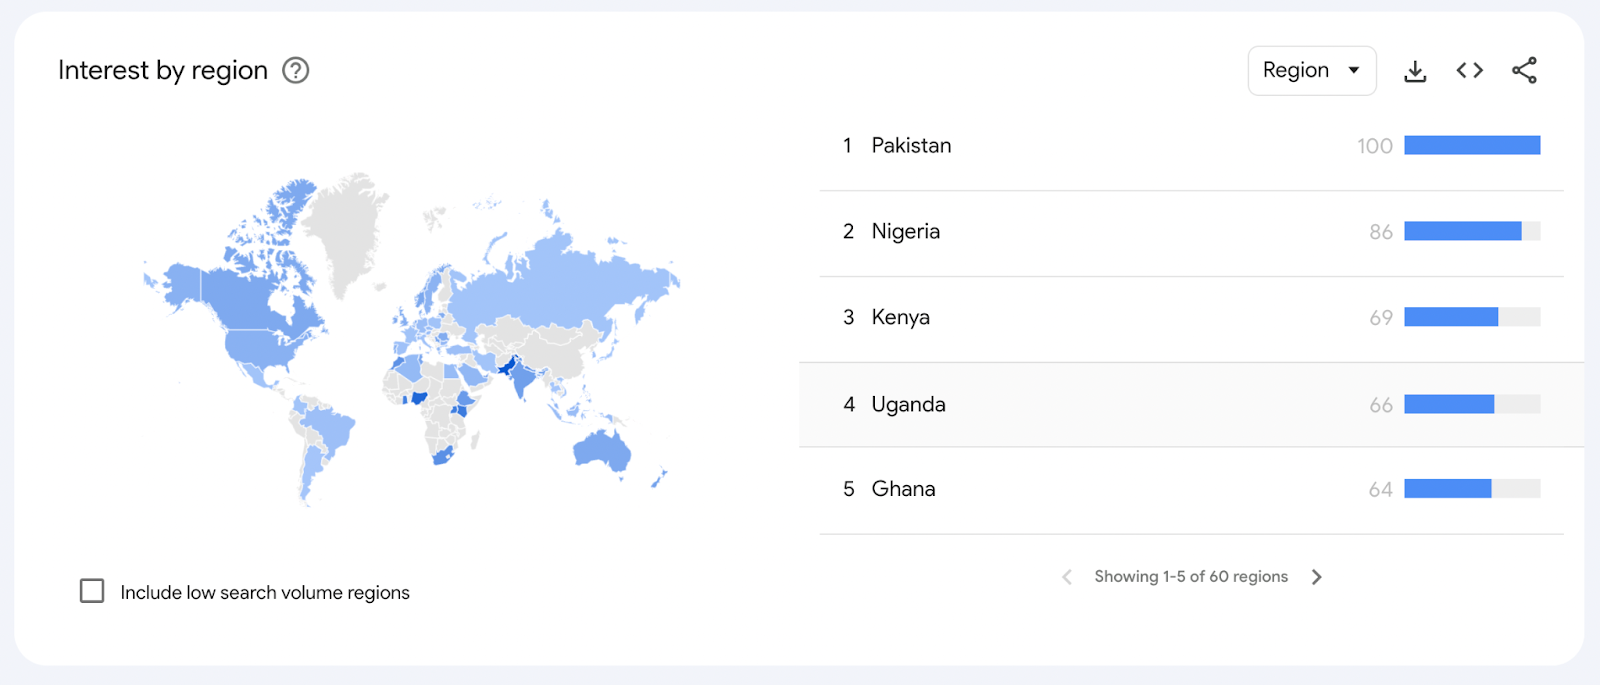Download the region data as CSV
Viewport: 1600px width, 685px height.
(x=1415, y=71)
